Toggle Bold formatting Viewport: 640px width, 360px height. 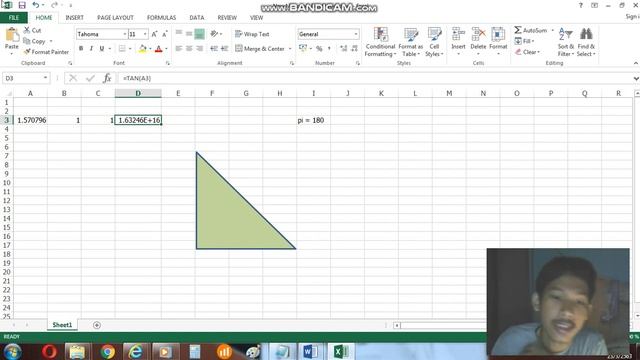click(x=81, y=49)
